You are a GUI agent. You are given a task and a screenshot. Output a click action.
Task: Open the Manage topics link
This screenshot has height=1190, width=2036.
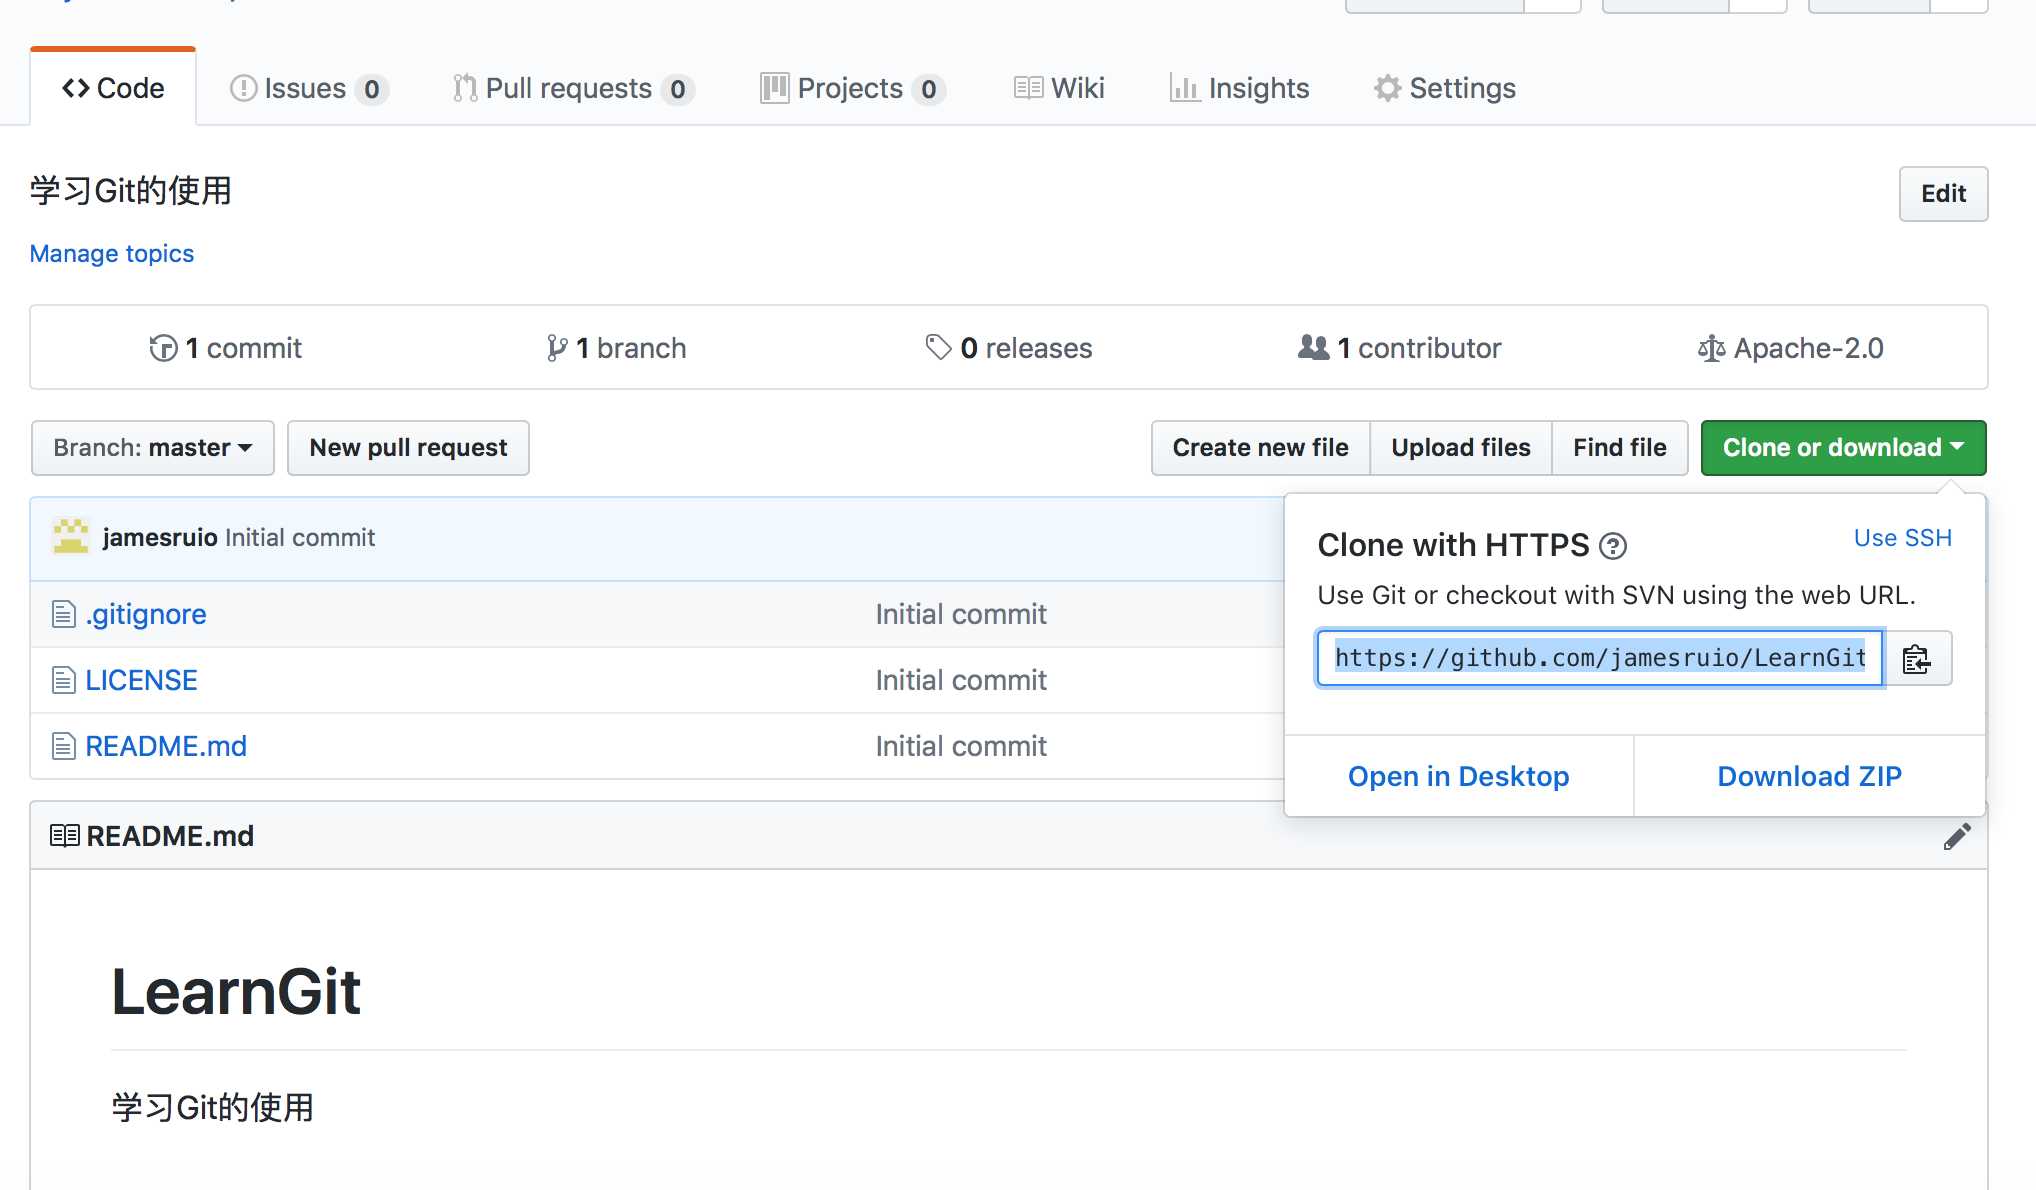112,253
